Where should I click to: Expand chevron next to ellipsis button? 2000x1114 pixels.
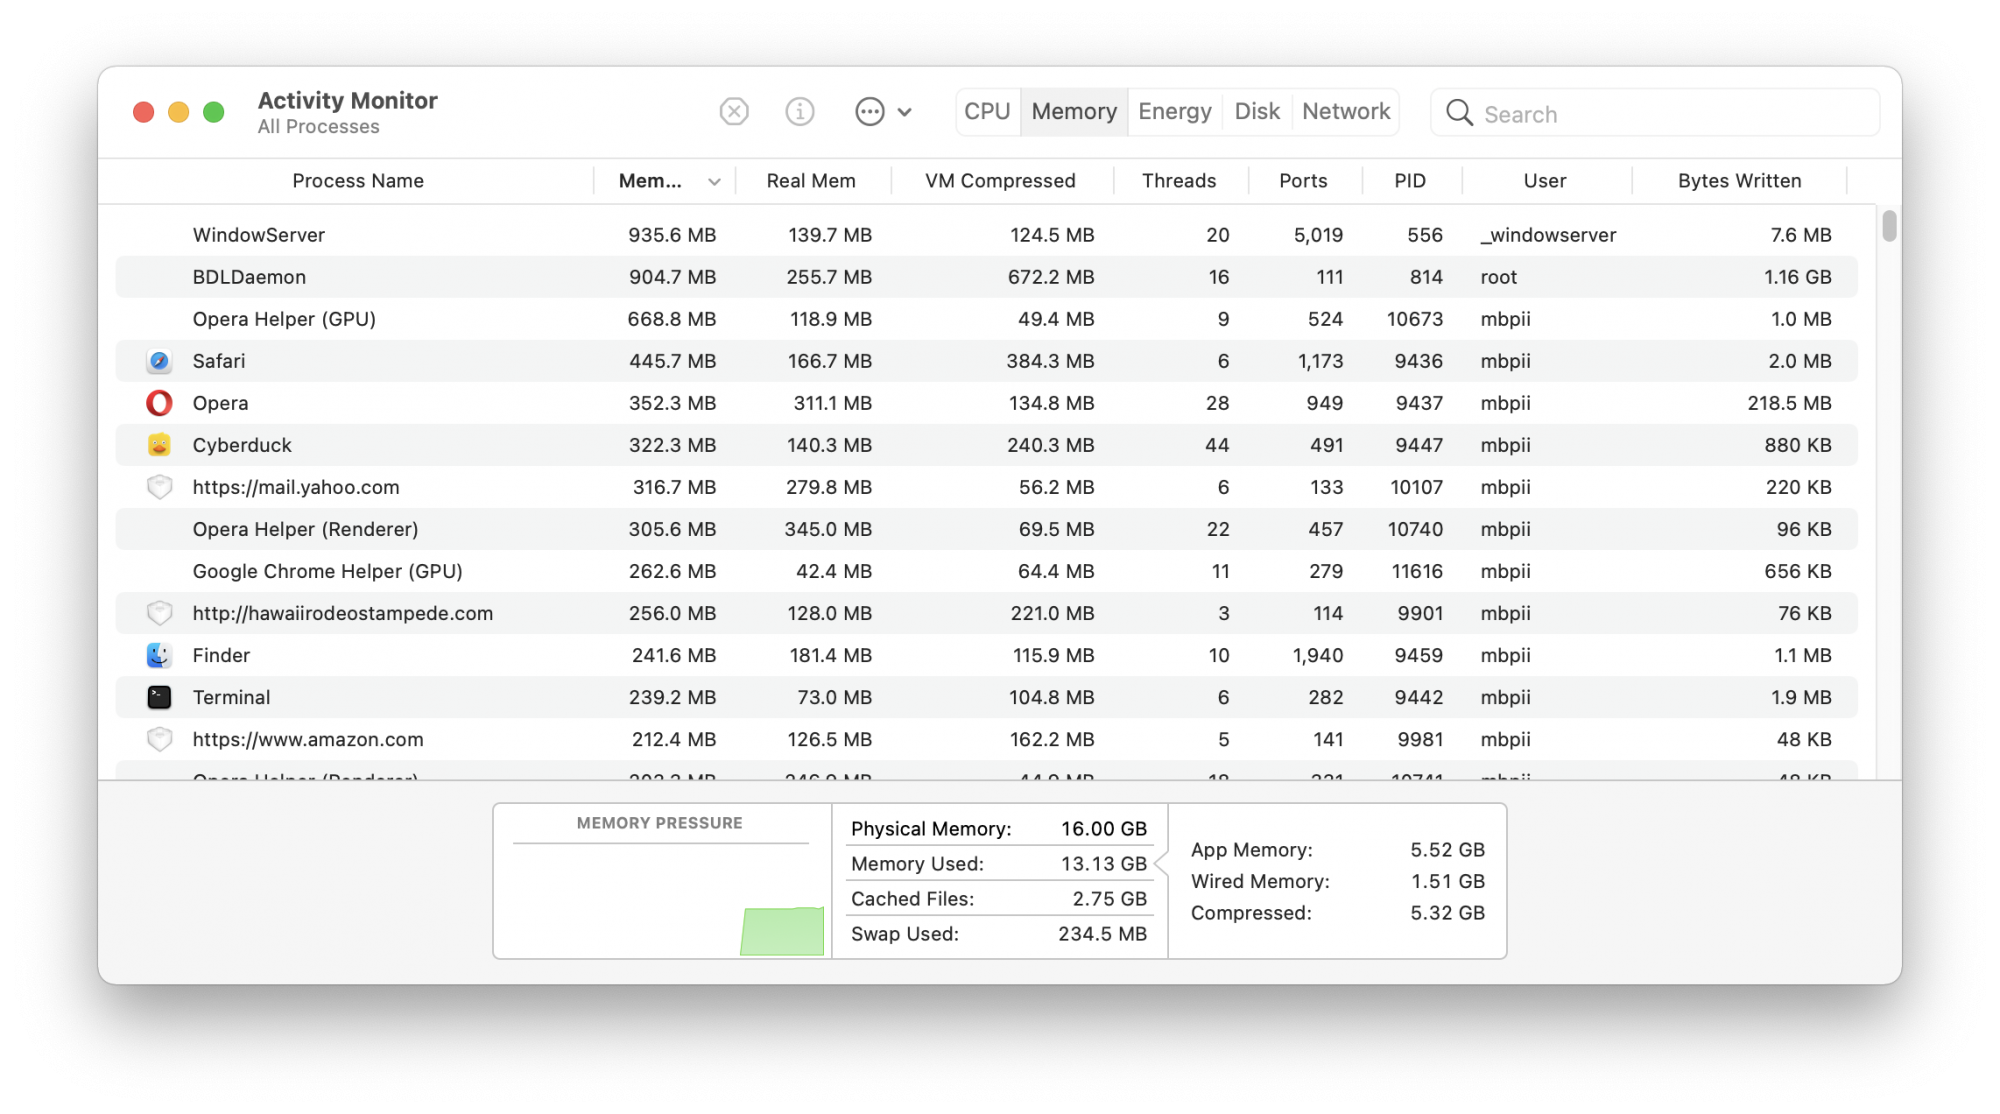pyautogui.click(x=905, y=112)
